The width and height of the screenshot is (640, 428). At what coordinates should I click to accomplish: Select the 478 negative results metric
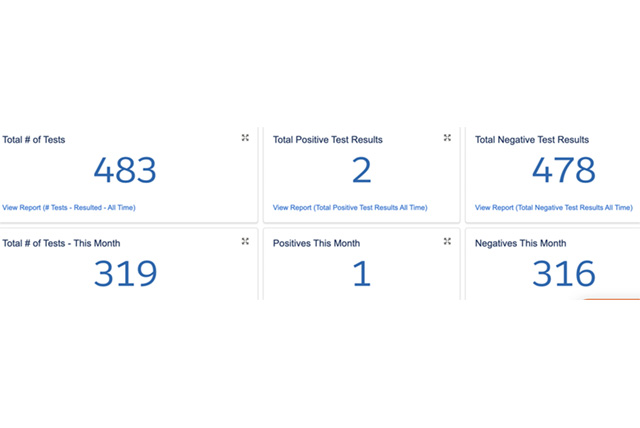point(564,171)
